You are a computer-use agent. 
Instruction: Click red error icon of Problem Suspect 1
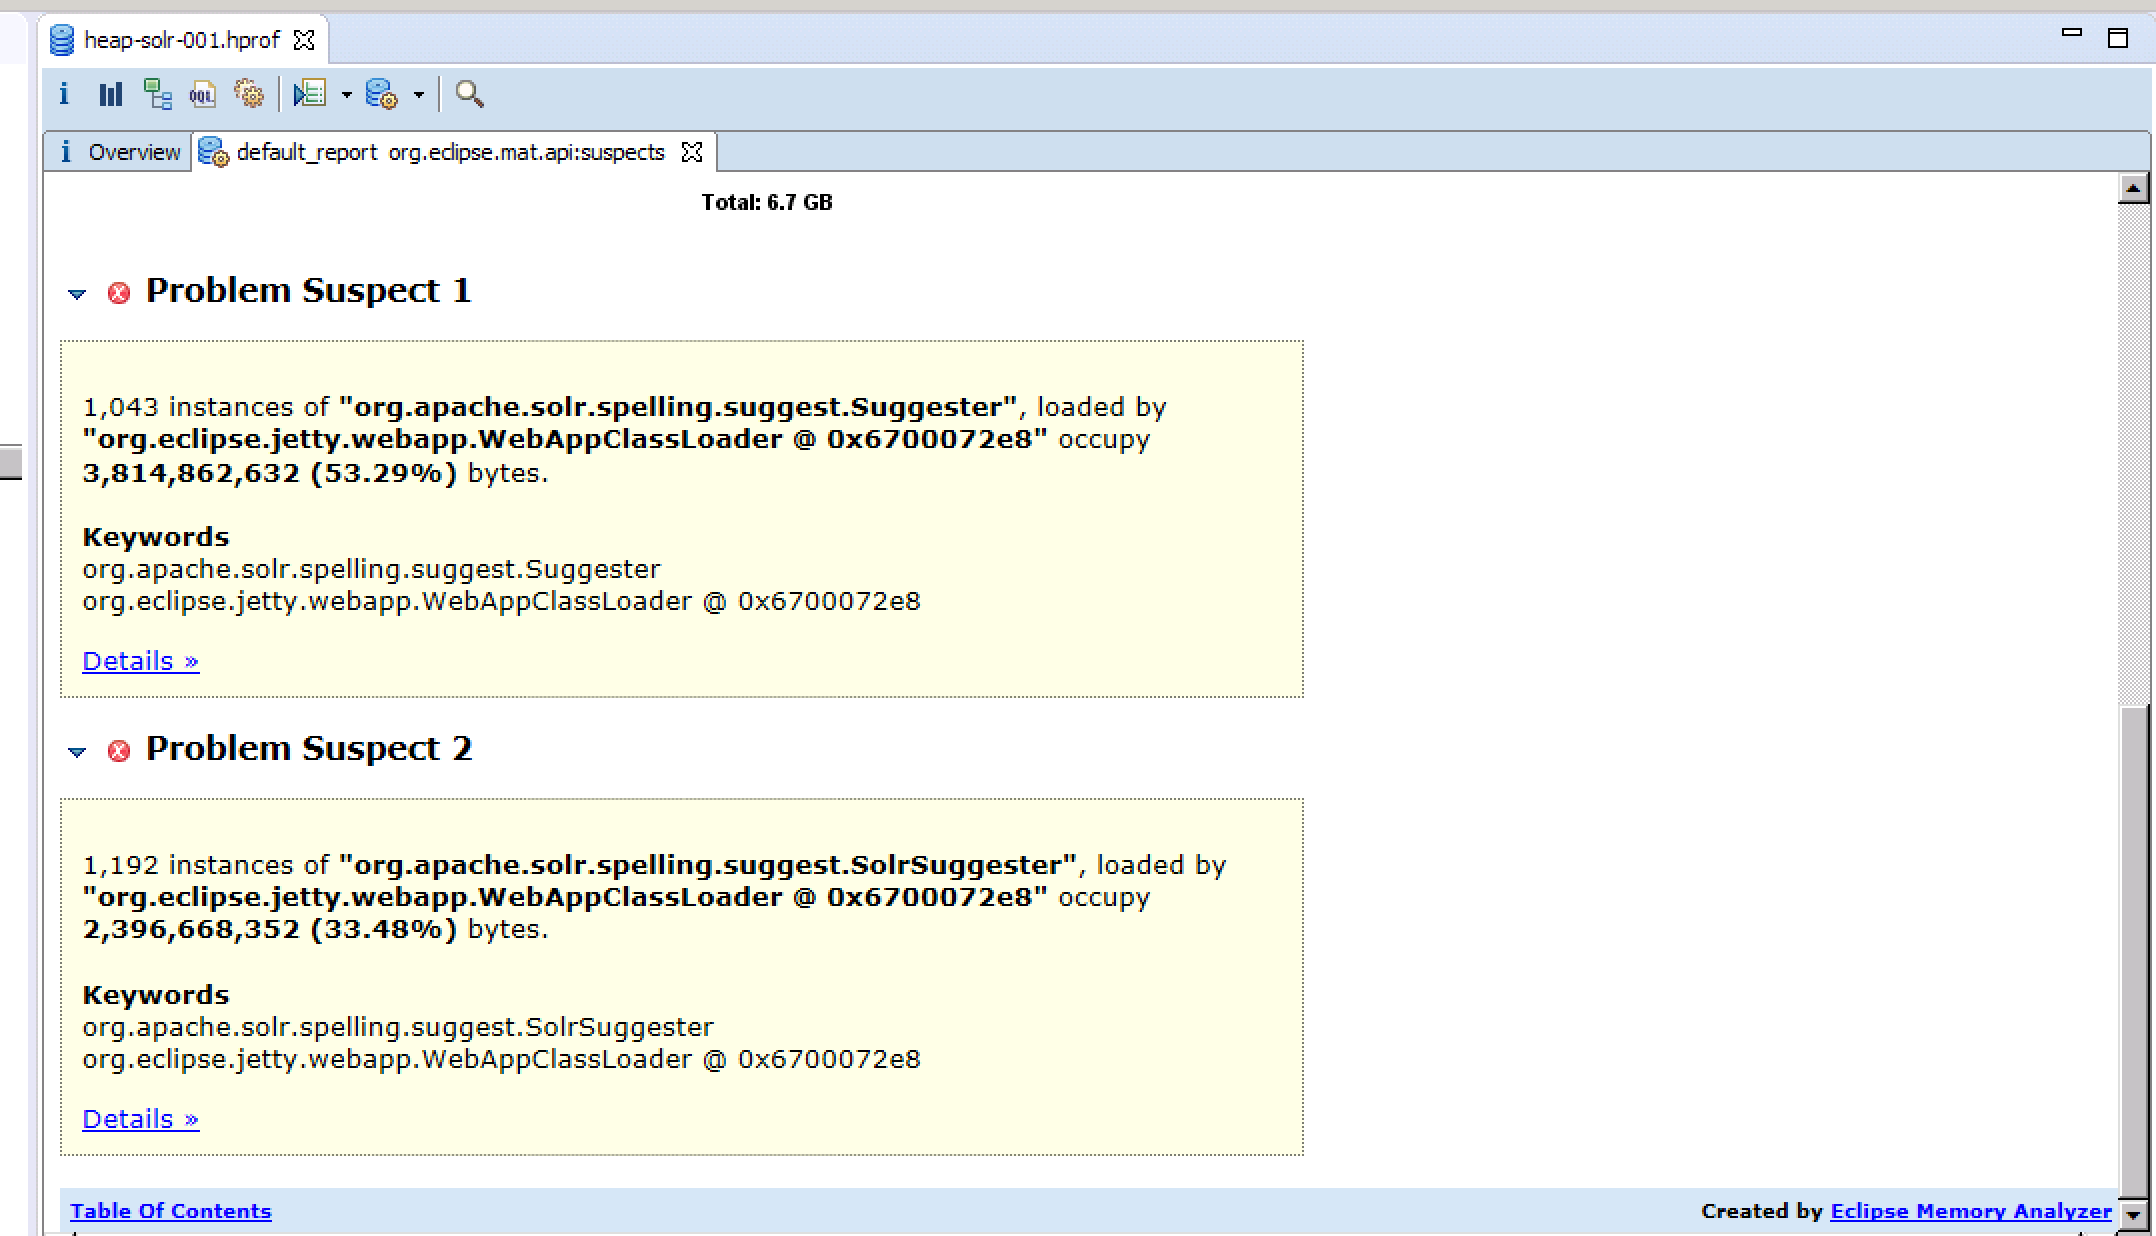119,293
